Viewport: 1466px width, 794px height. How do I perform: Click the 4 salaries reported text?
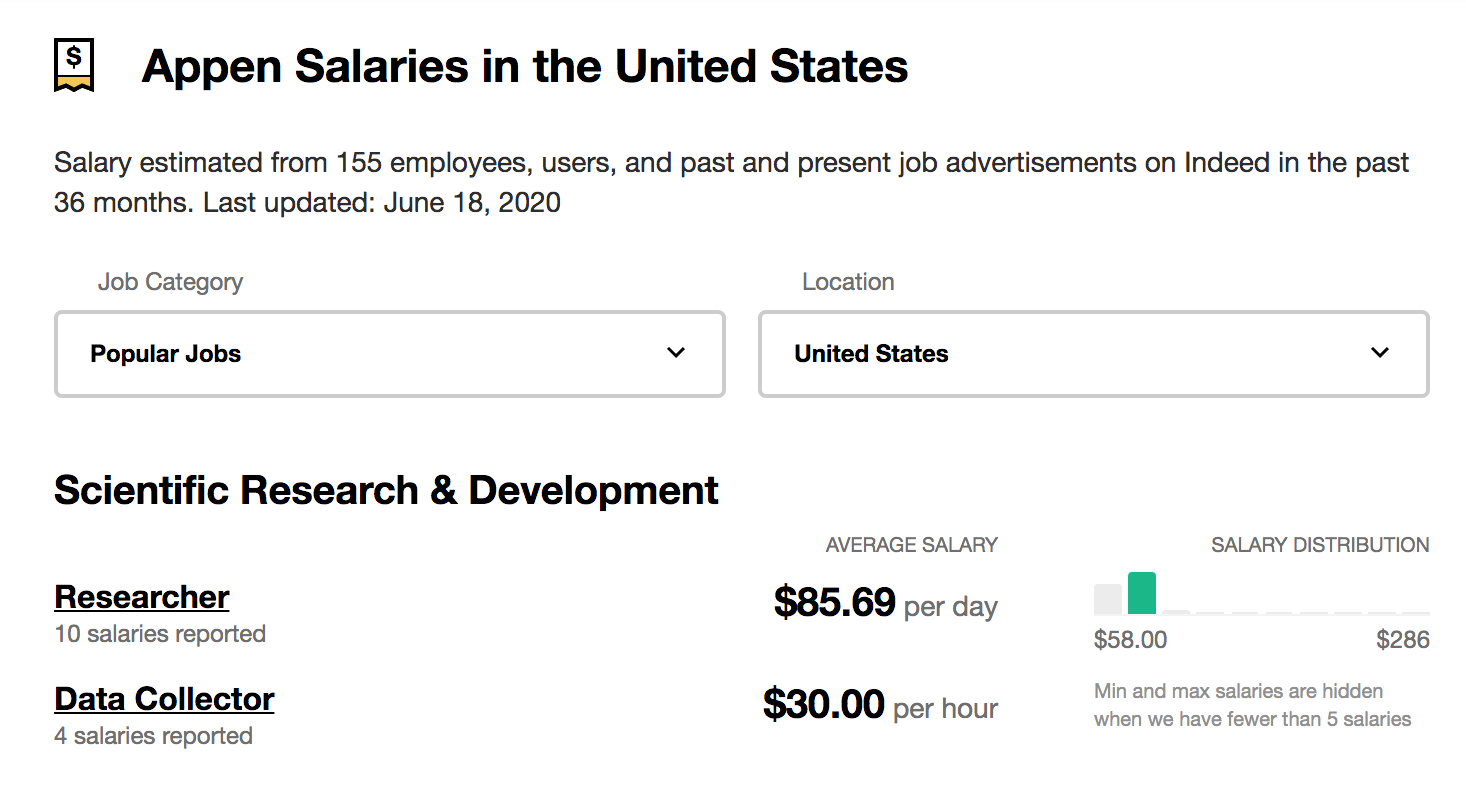[x=153, y=736]
